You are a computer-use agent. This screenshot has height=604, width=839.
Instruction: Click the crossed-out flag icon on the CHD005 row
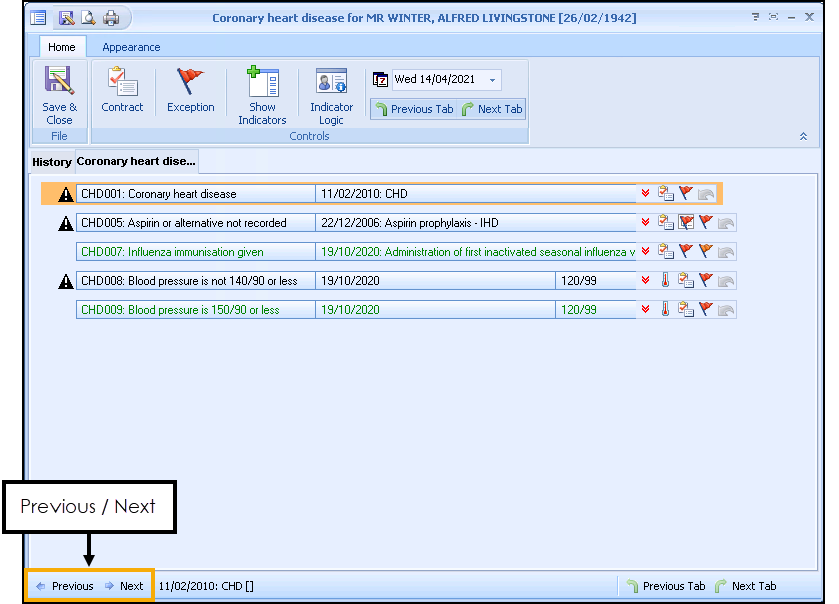coord(686,223)
